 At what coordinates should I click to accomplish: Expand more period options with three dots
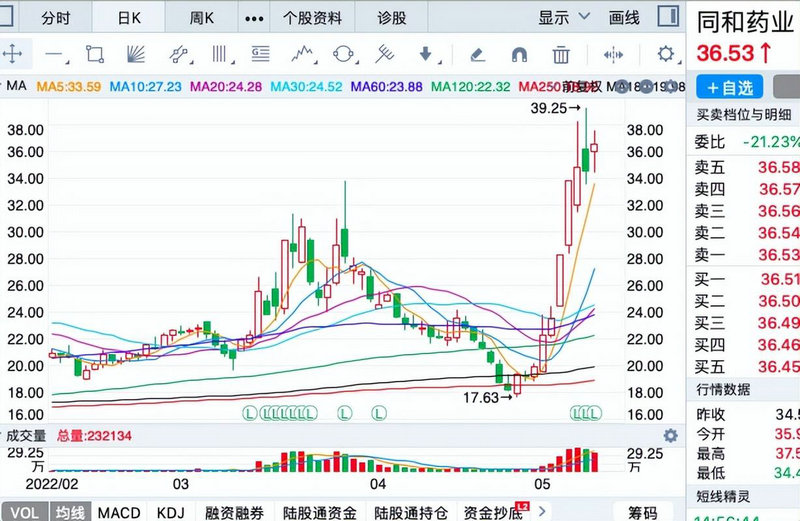coord(256,18)
